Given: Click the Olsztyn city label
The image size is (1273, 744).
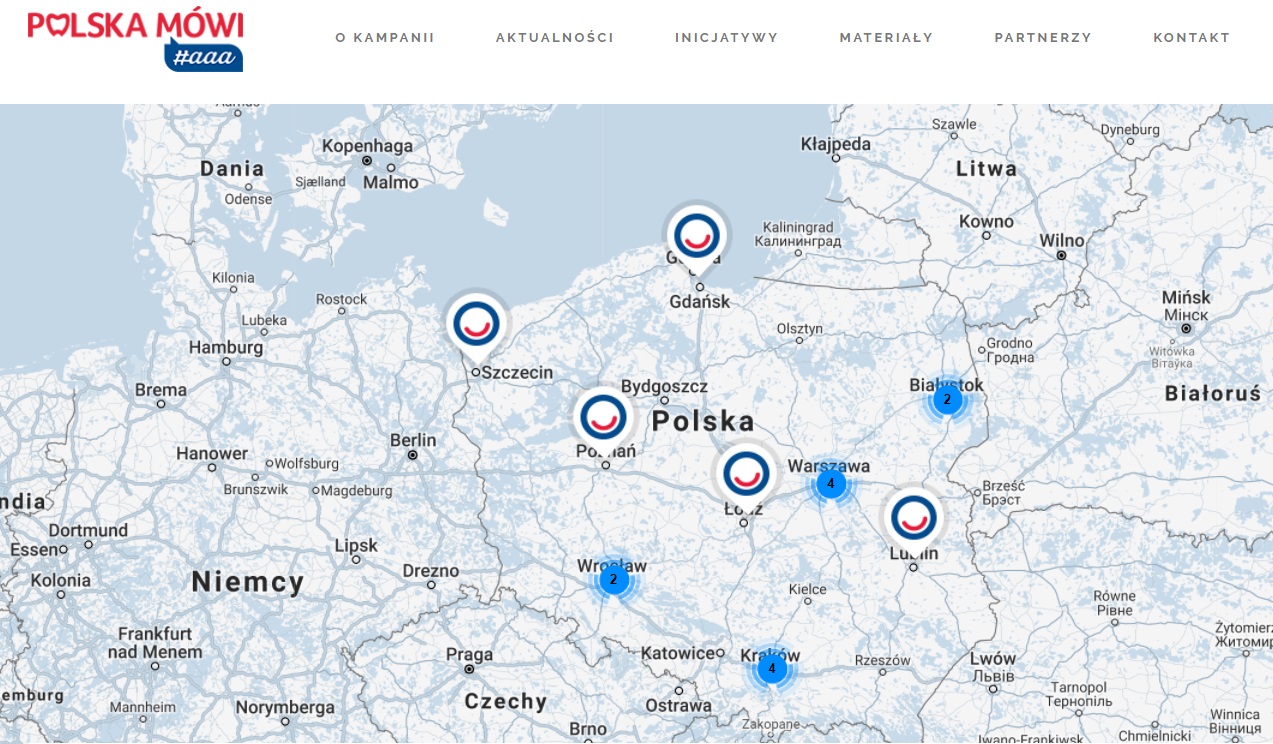Looking at the screenshot, I should (x=800, y=328).
